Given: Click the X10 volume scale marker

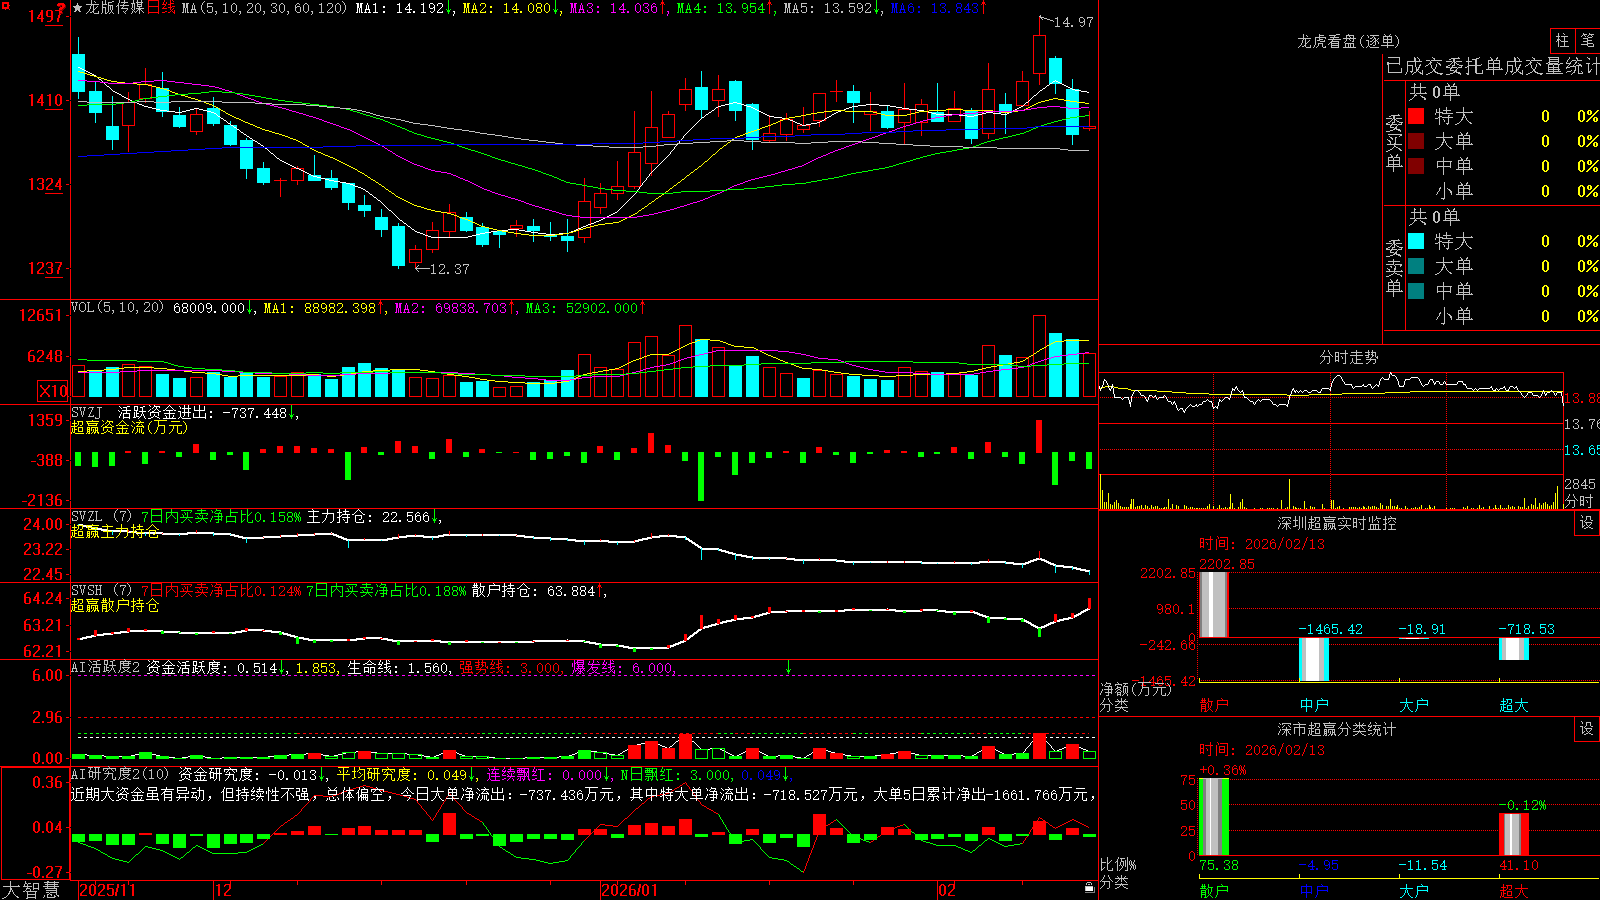Looking at the screenshot, I should click(53, 391).
